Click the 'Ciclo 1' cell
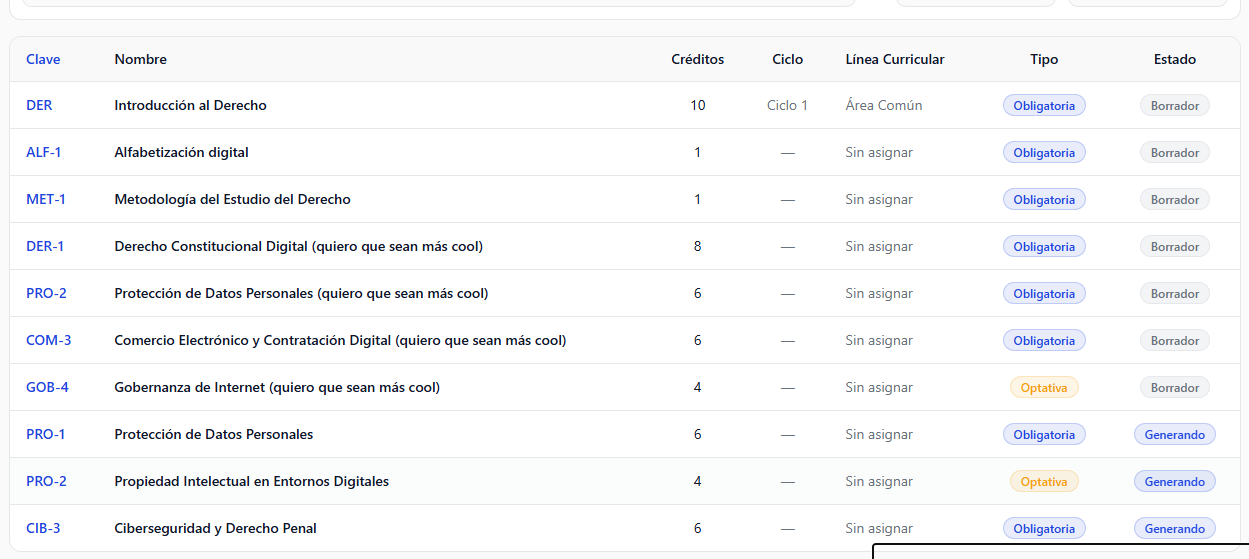The height and width of the screenshot is (559, 1249). click(x=788, y=105)
